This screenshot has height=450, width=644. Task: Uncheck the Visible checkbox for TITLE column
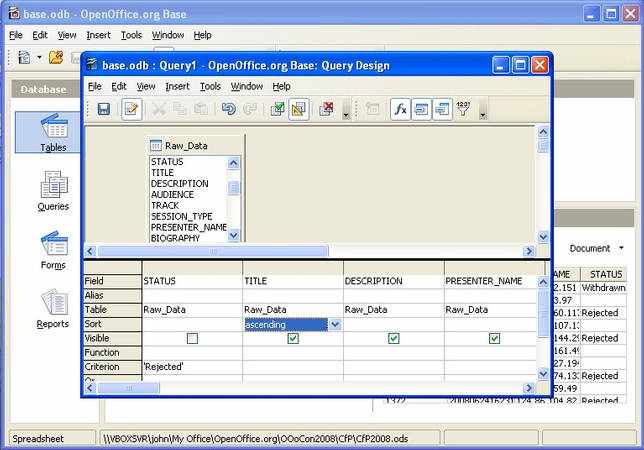(x=293, y=338)
